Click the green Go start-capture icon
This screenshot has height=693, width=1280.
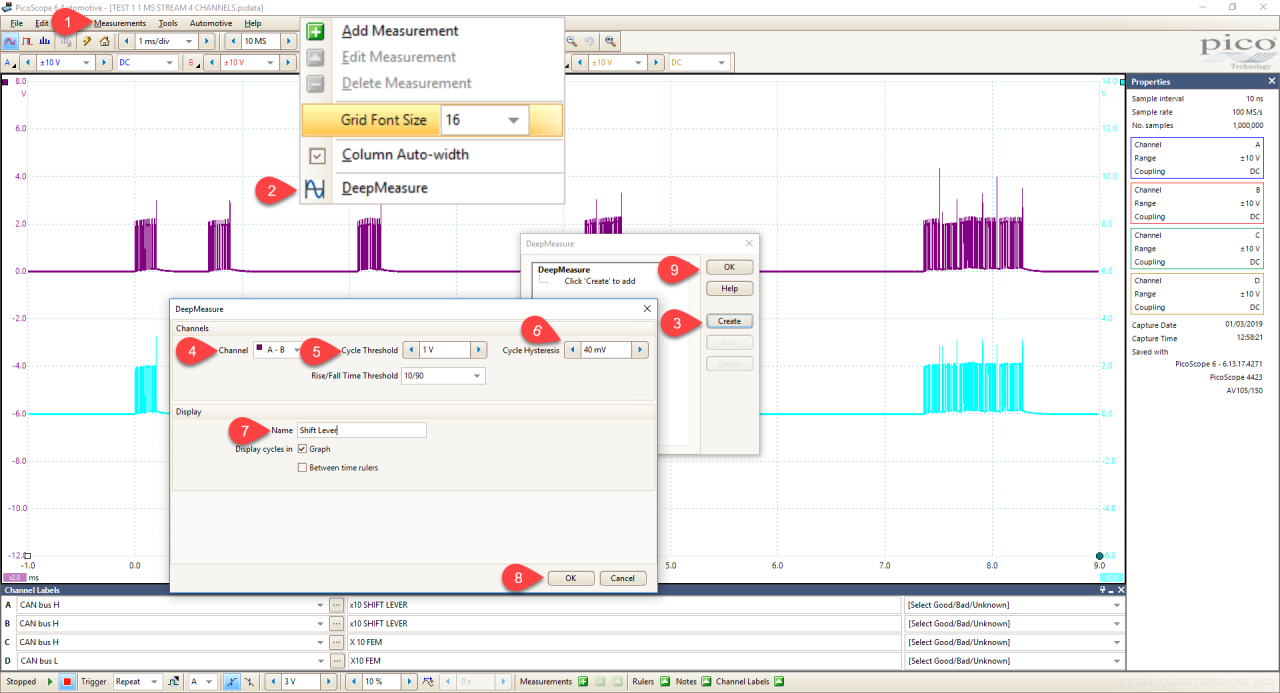pos(50,682)
